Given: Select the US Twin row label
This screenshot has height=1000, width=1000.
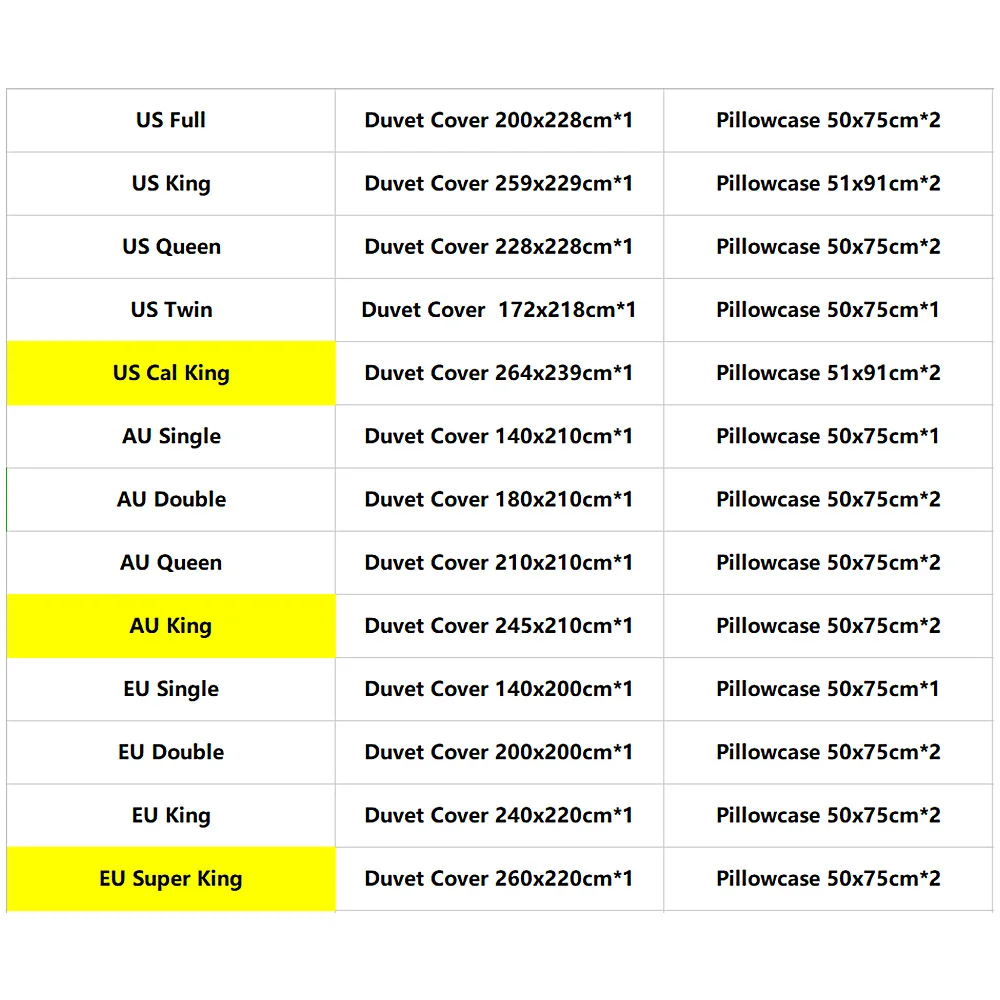Looking at the screenshot, I should [x=171, y=310].
